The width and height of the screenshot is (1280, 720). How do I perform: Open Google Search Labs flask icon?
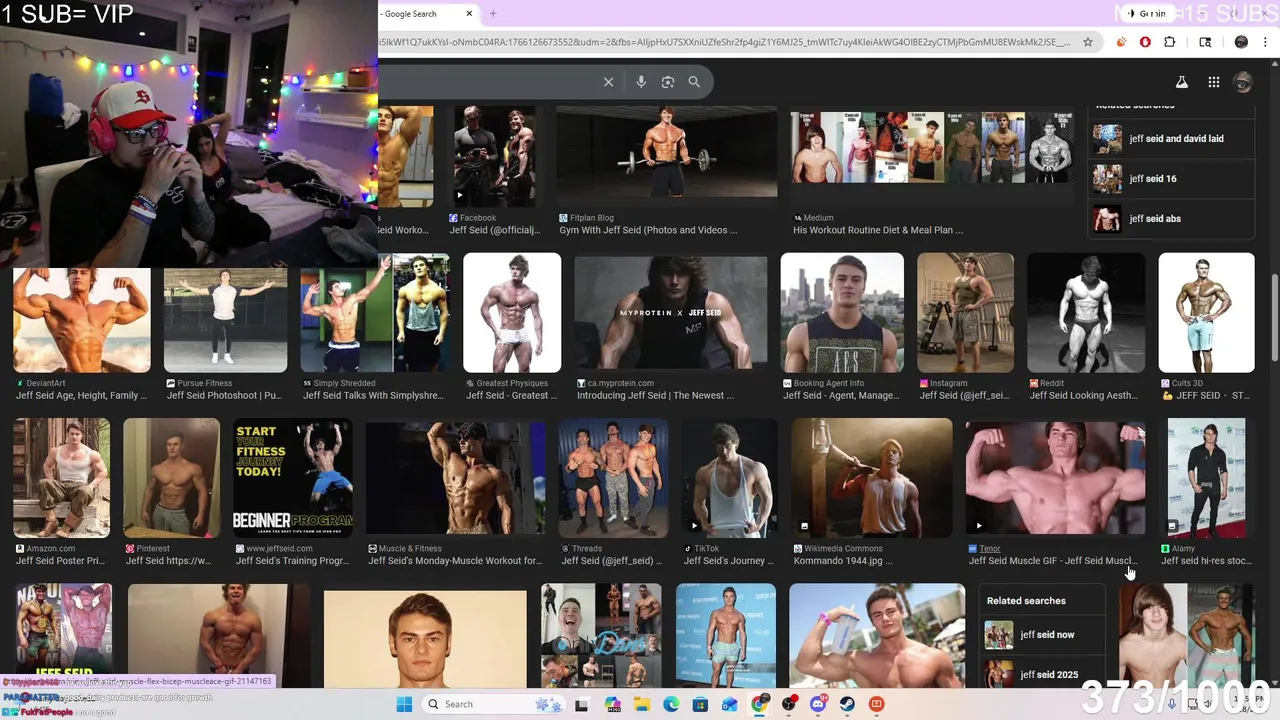[1181, 83]
